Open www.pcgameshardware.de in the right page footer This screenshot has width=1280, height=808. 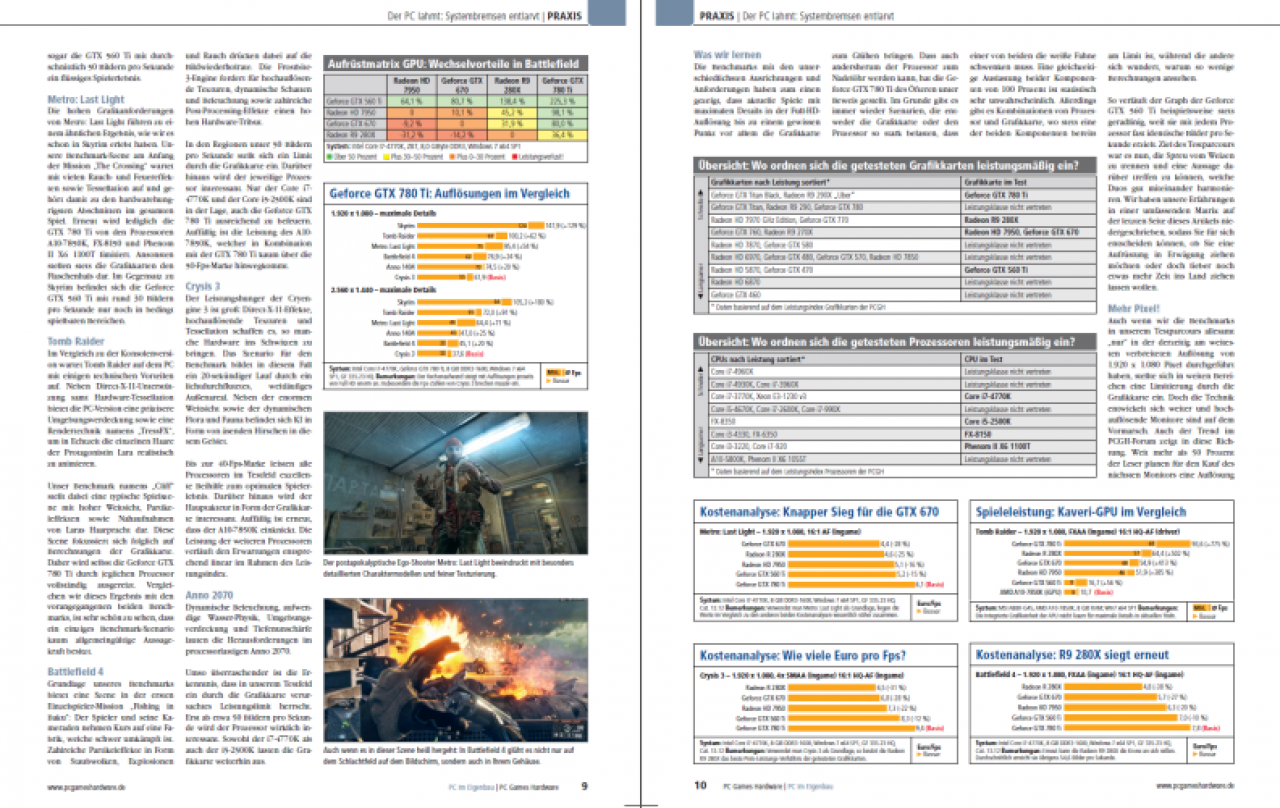[x=1196, y=786]
